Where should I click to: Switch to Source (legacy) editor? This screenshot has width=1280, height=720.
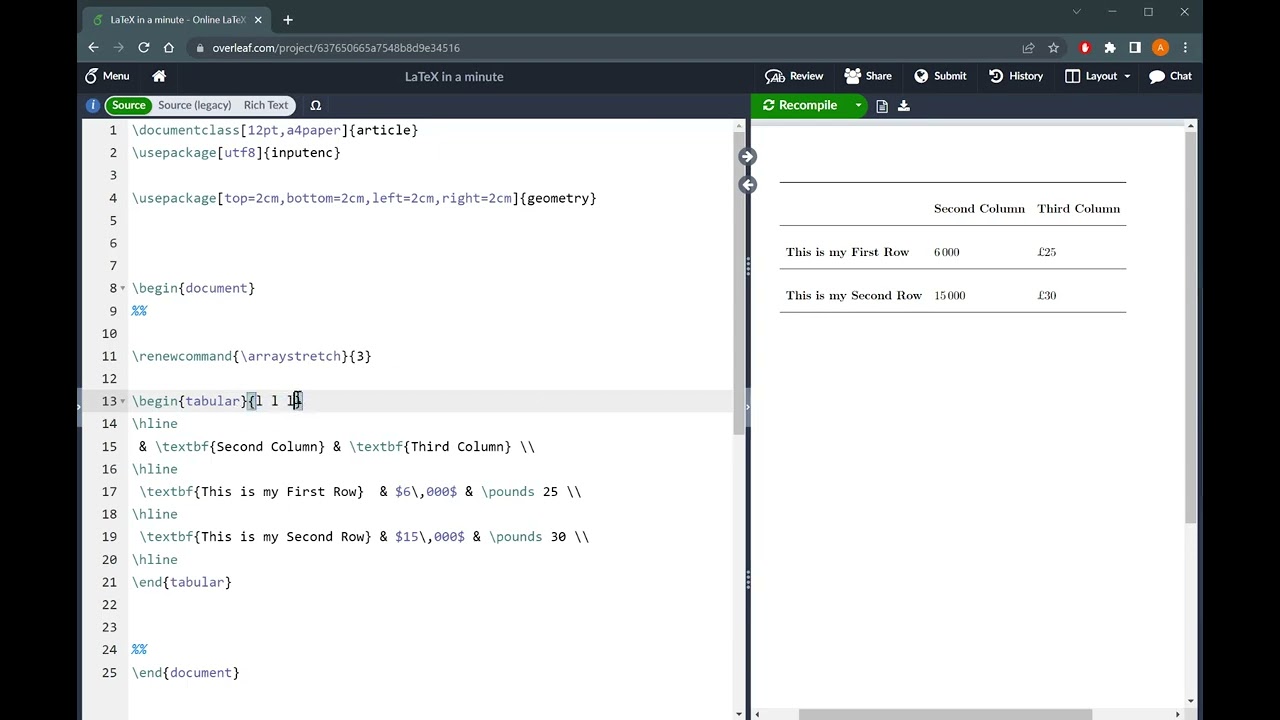point(194,105)
